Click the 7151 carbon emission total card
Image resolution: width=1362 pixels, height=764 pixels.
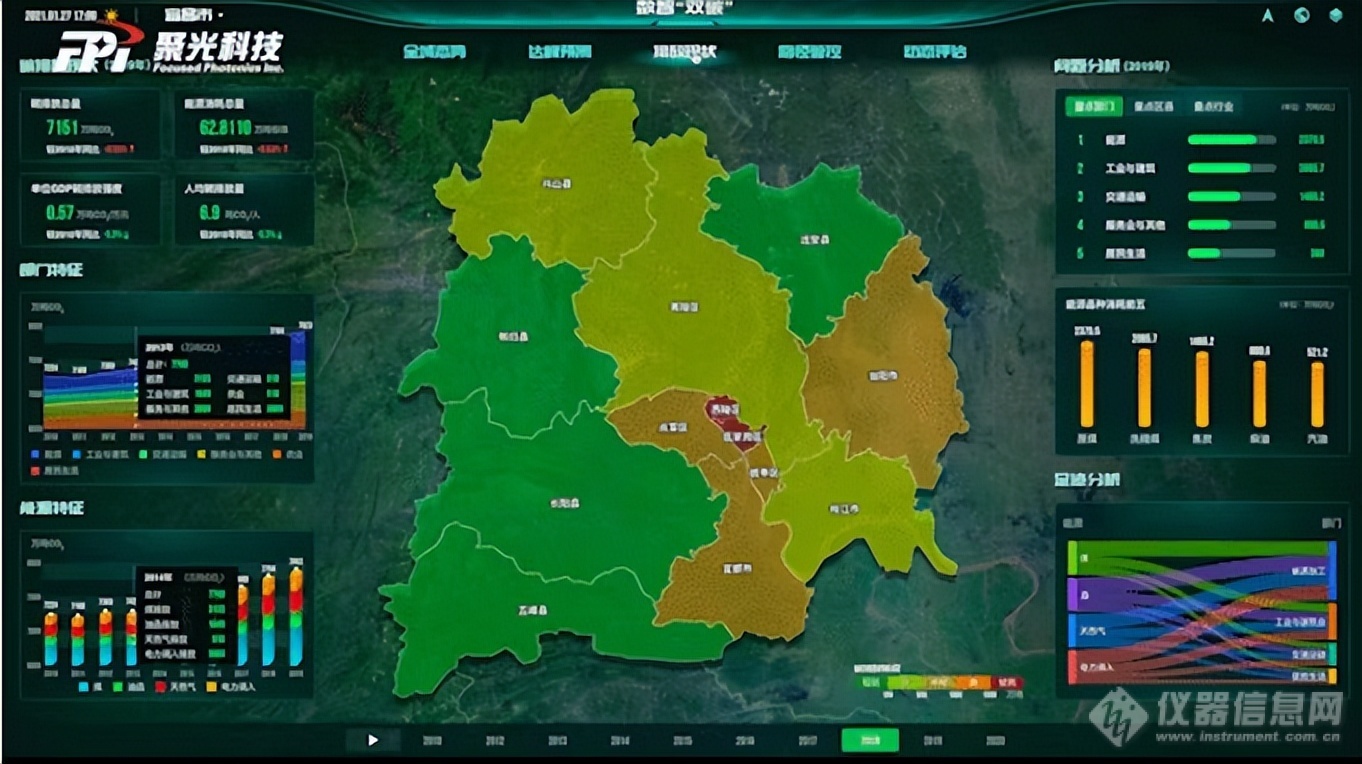tap(91, 125)
